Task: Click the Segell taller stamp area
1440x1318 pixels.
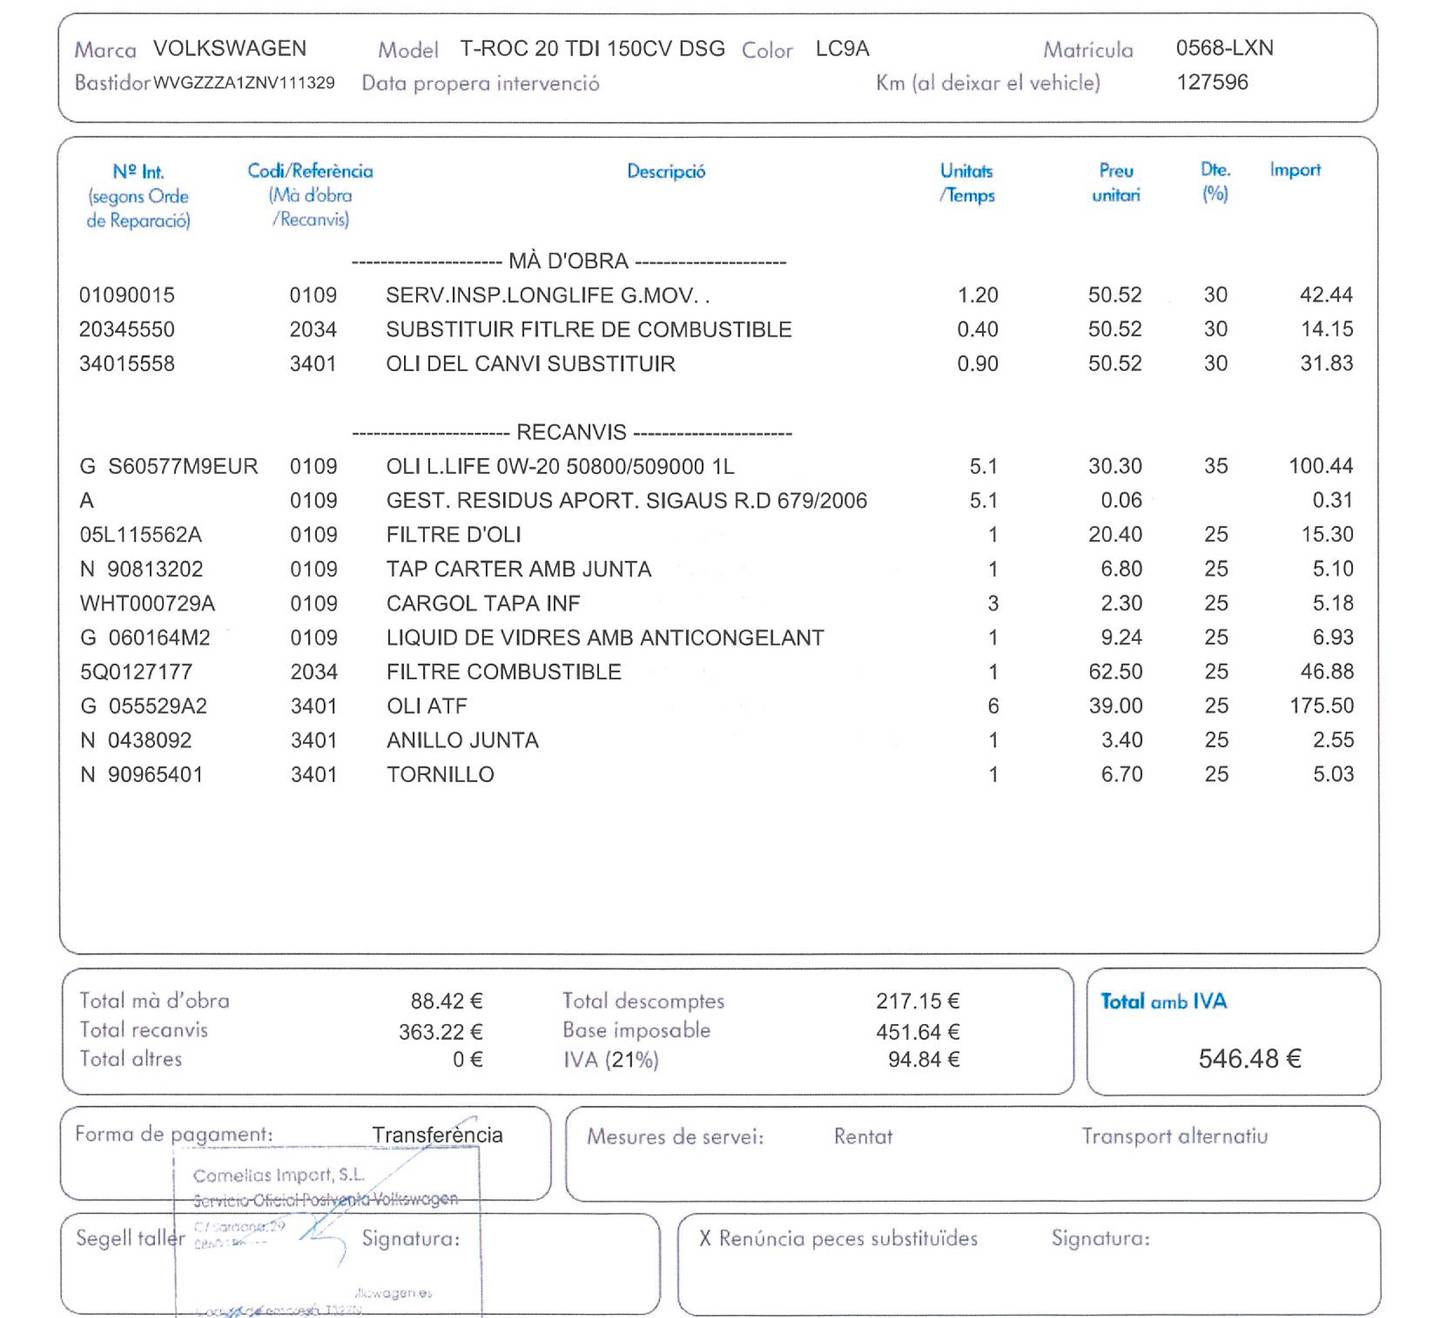Action: tap(129, 1237)
